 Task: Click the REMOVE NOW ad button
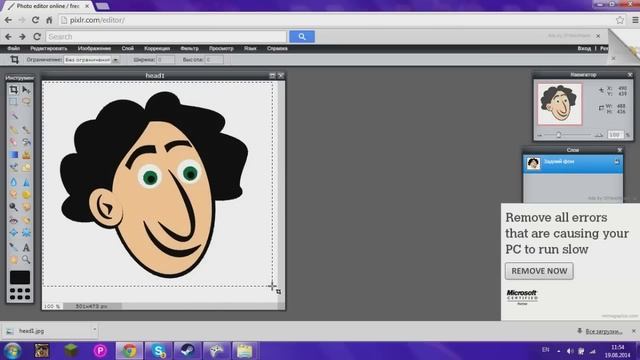tap(539, 271)
